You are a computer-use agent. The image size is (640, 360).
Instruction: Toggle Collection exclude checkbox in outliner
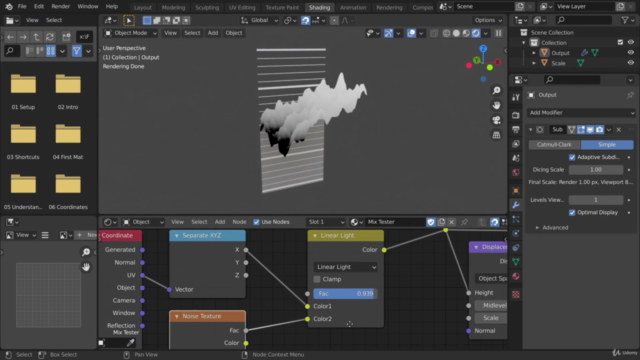(x=620, y=42)
